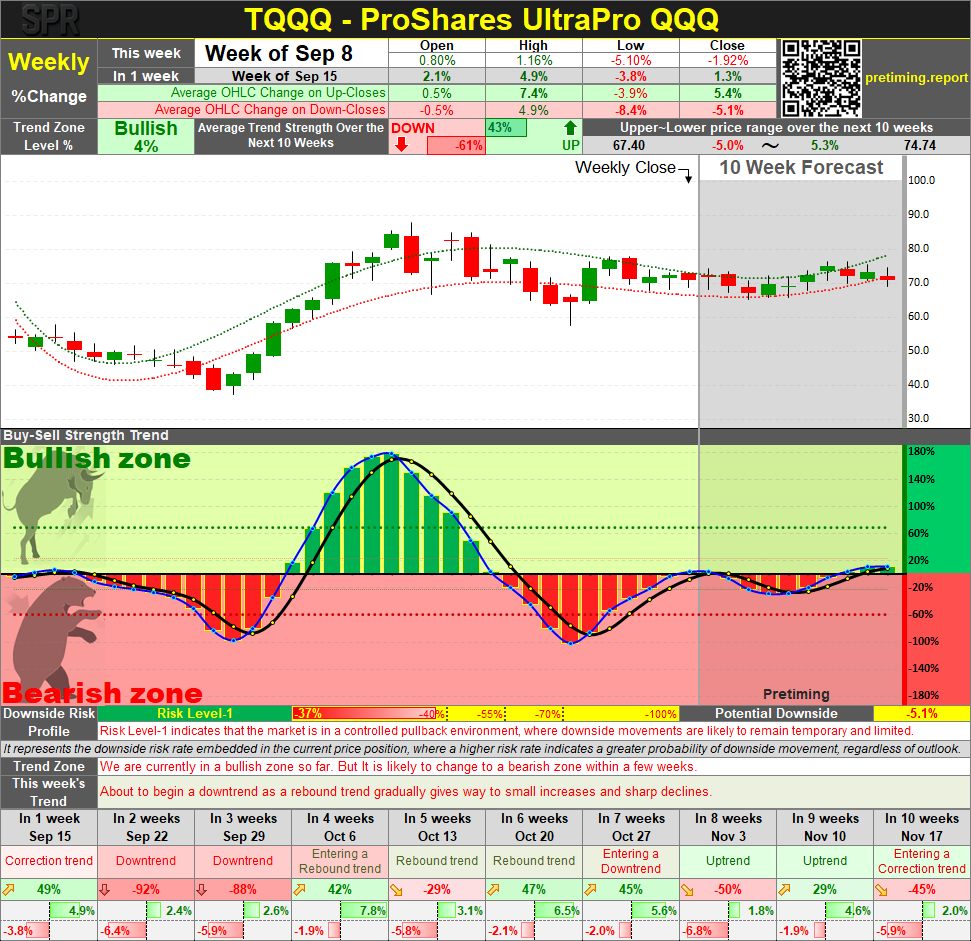Click the arrow beside -45% for Nov 17

(x=881, y=890)
